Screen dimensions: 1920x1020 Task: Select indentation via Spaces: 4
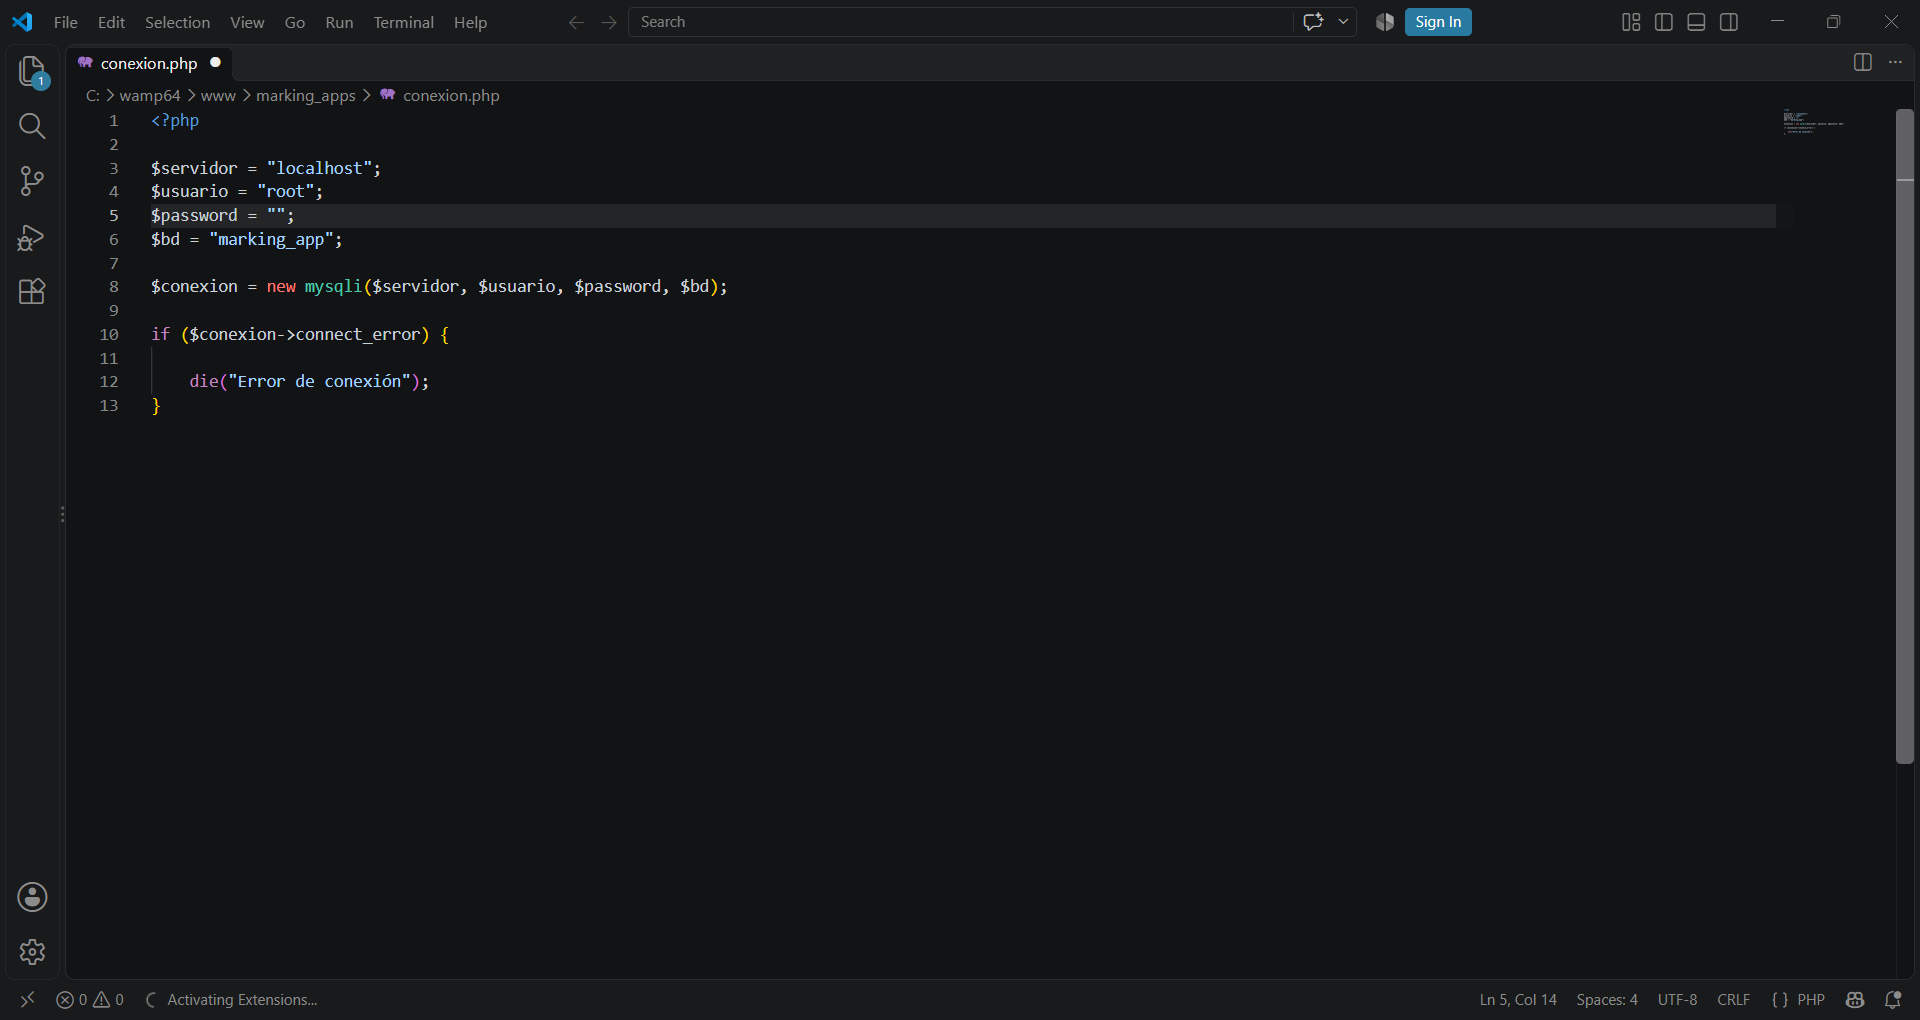[1607, 999]
